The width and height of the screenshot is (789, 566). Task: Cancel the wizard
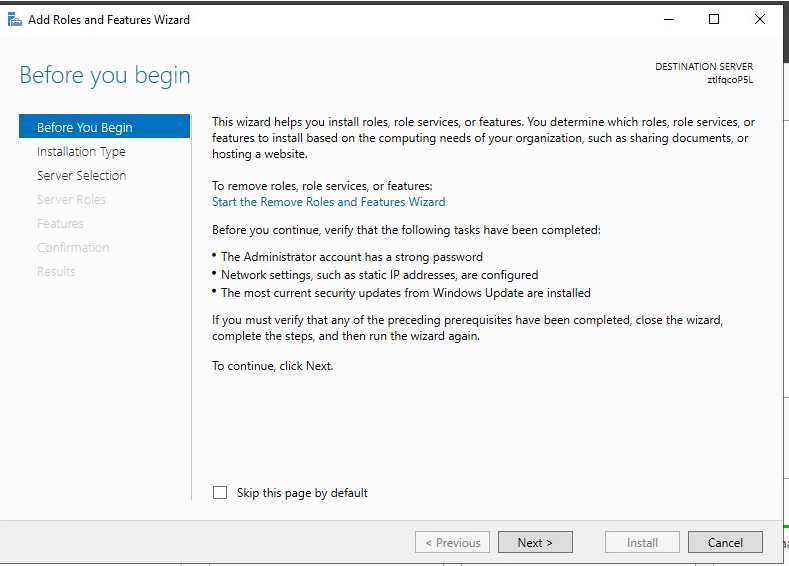(725, 543)
